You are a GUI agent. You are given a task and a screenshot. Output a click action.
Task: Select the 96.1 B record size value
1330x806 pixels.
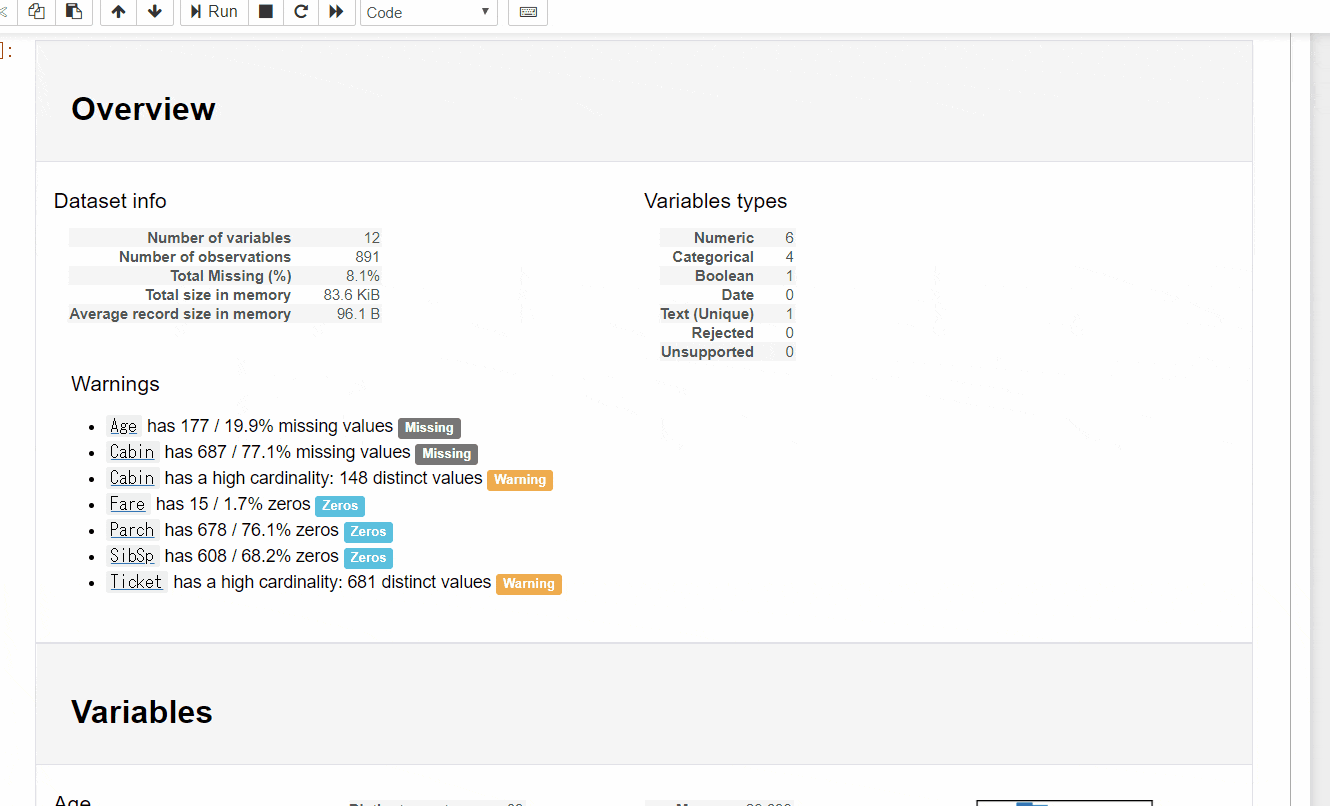click(x=358, y=314)
